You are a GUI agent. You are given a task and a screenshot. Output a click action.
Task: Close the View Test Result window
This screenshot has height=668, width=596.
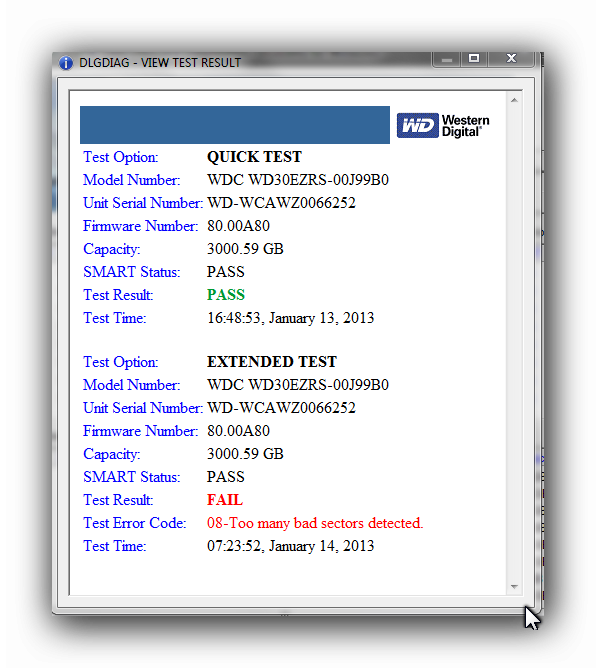click(x=511, y=59)
